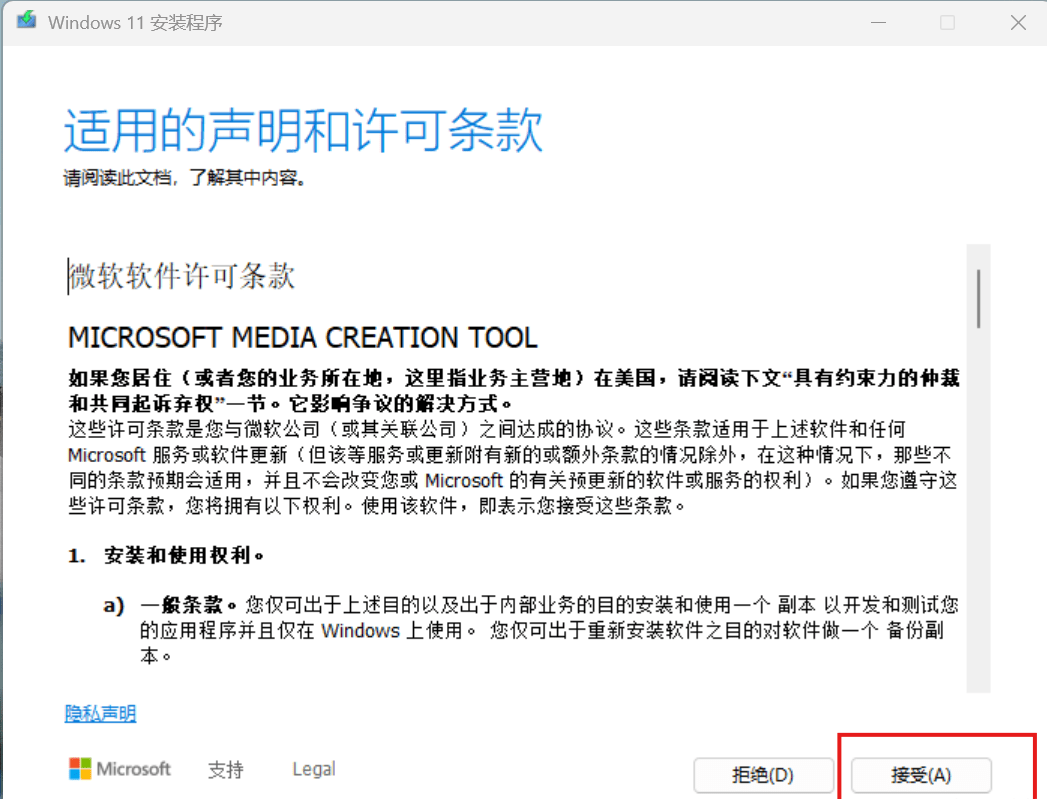The width and height of the screenshot is (1047, 799).
Task: Open the Legal link
Action: [313, 768]
